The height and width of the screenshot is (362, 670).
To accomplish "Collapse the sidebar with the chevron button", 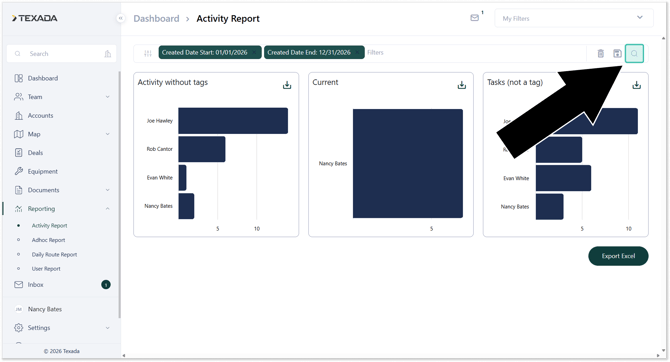I will [120, 18].
